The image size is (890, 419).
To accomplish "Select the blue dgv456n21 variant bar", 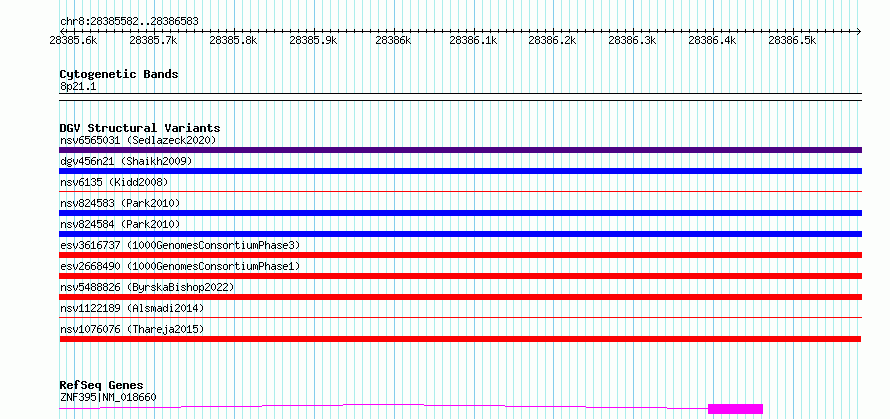I will click(x=460, y=171).
